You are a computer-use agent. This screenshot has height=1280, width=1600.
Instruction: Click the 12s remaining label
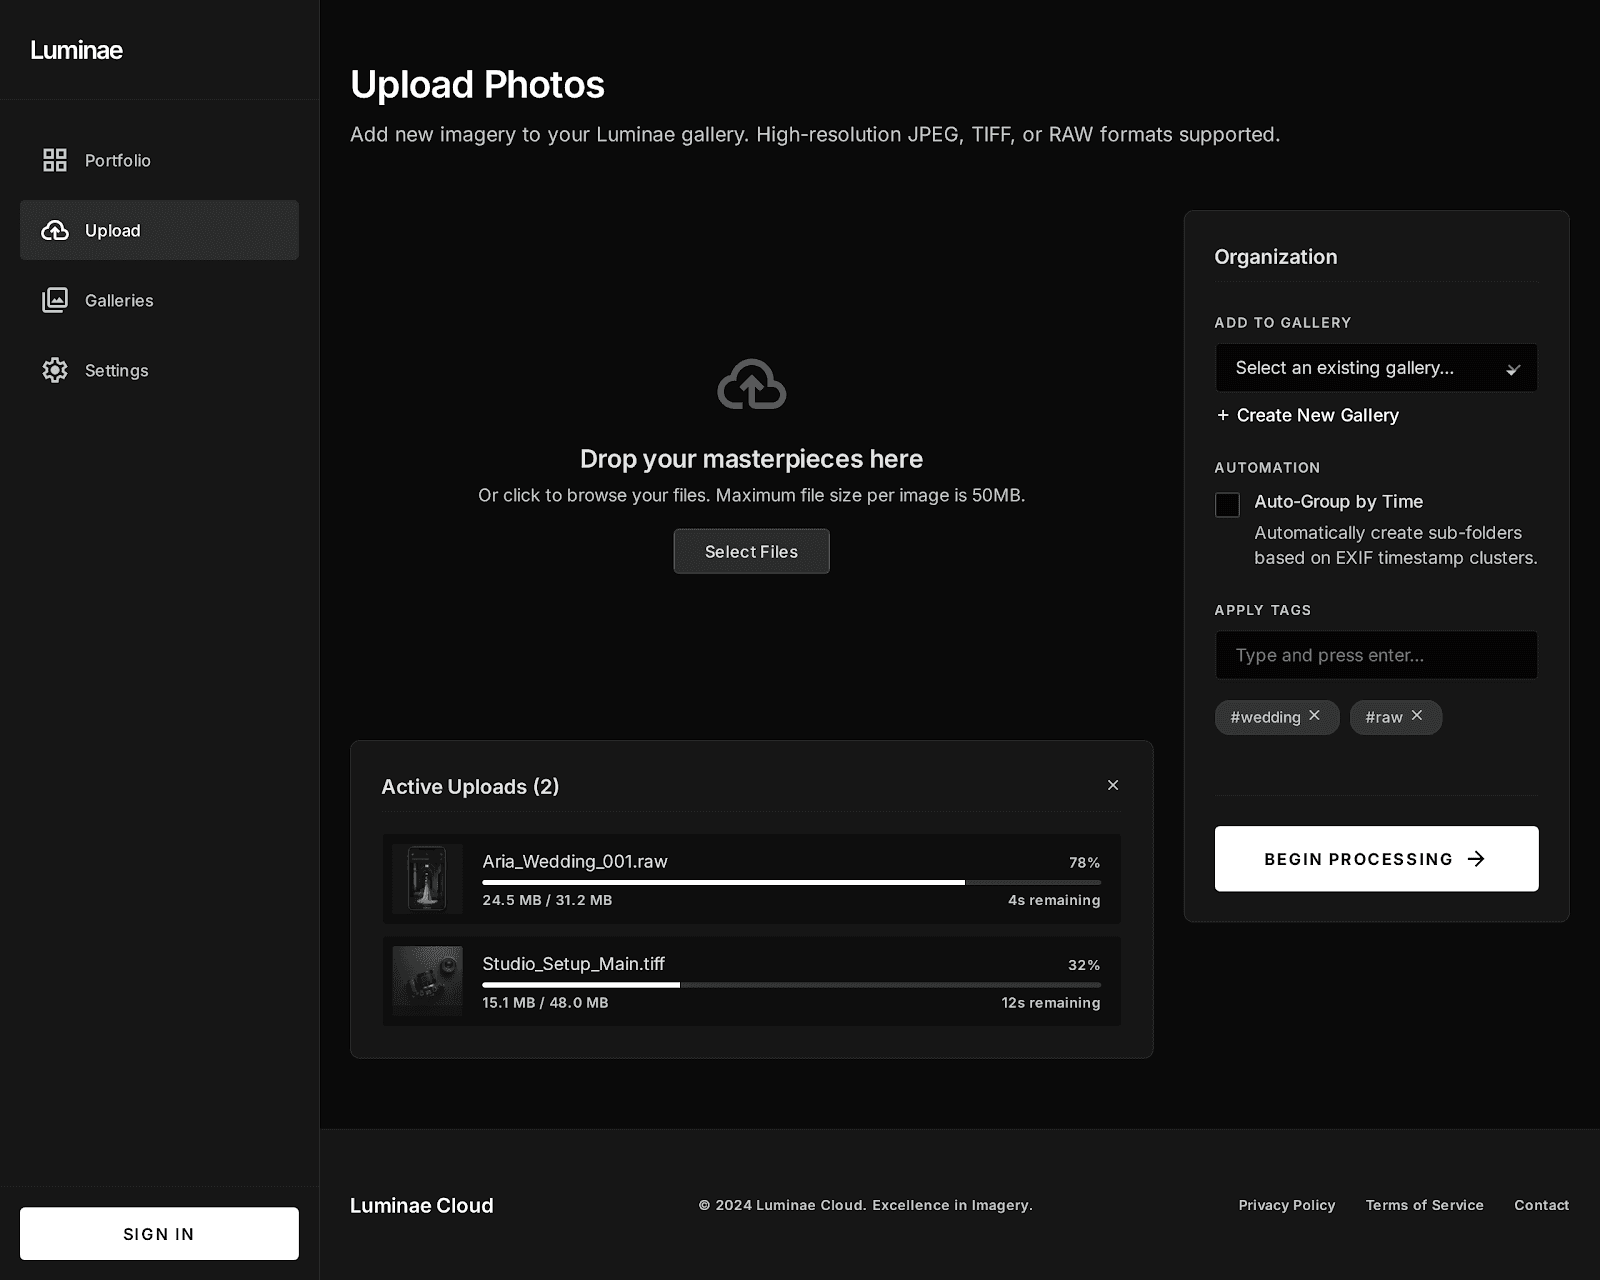(x=1051, y=1002)
